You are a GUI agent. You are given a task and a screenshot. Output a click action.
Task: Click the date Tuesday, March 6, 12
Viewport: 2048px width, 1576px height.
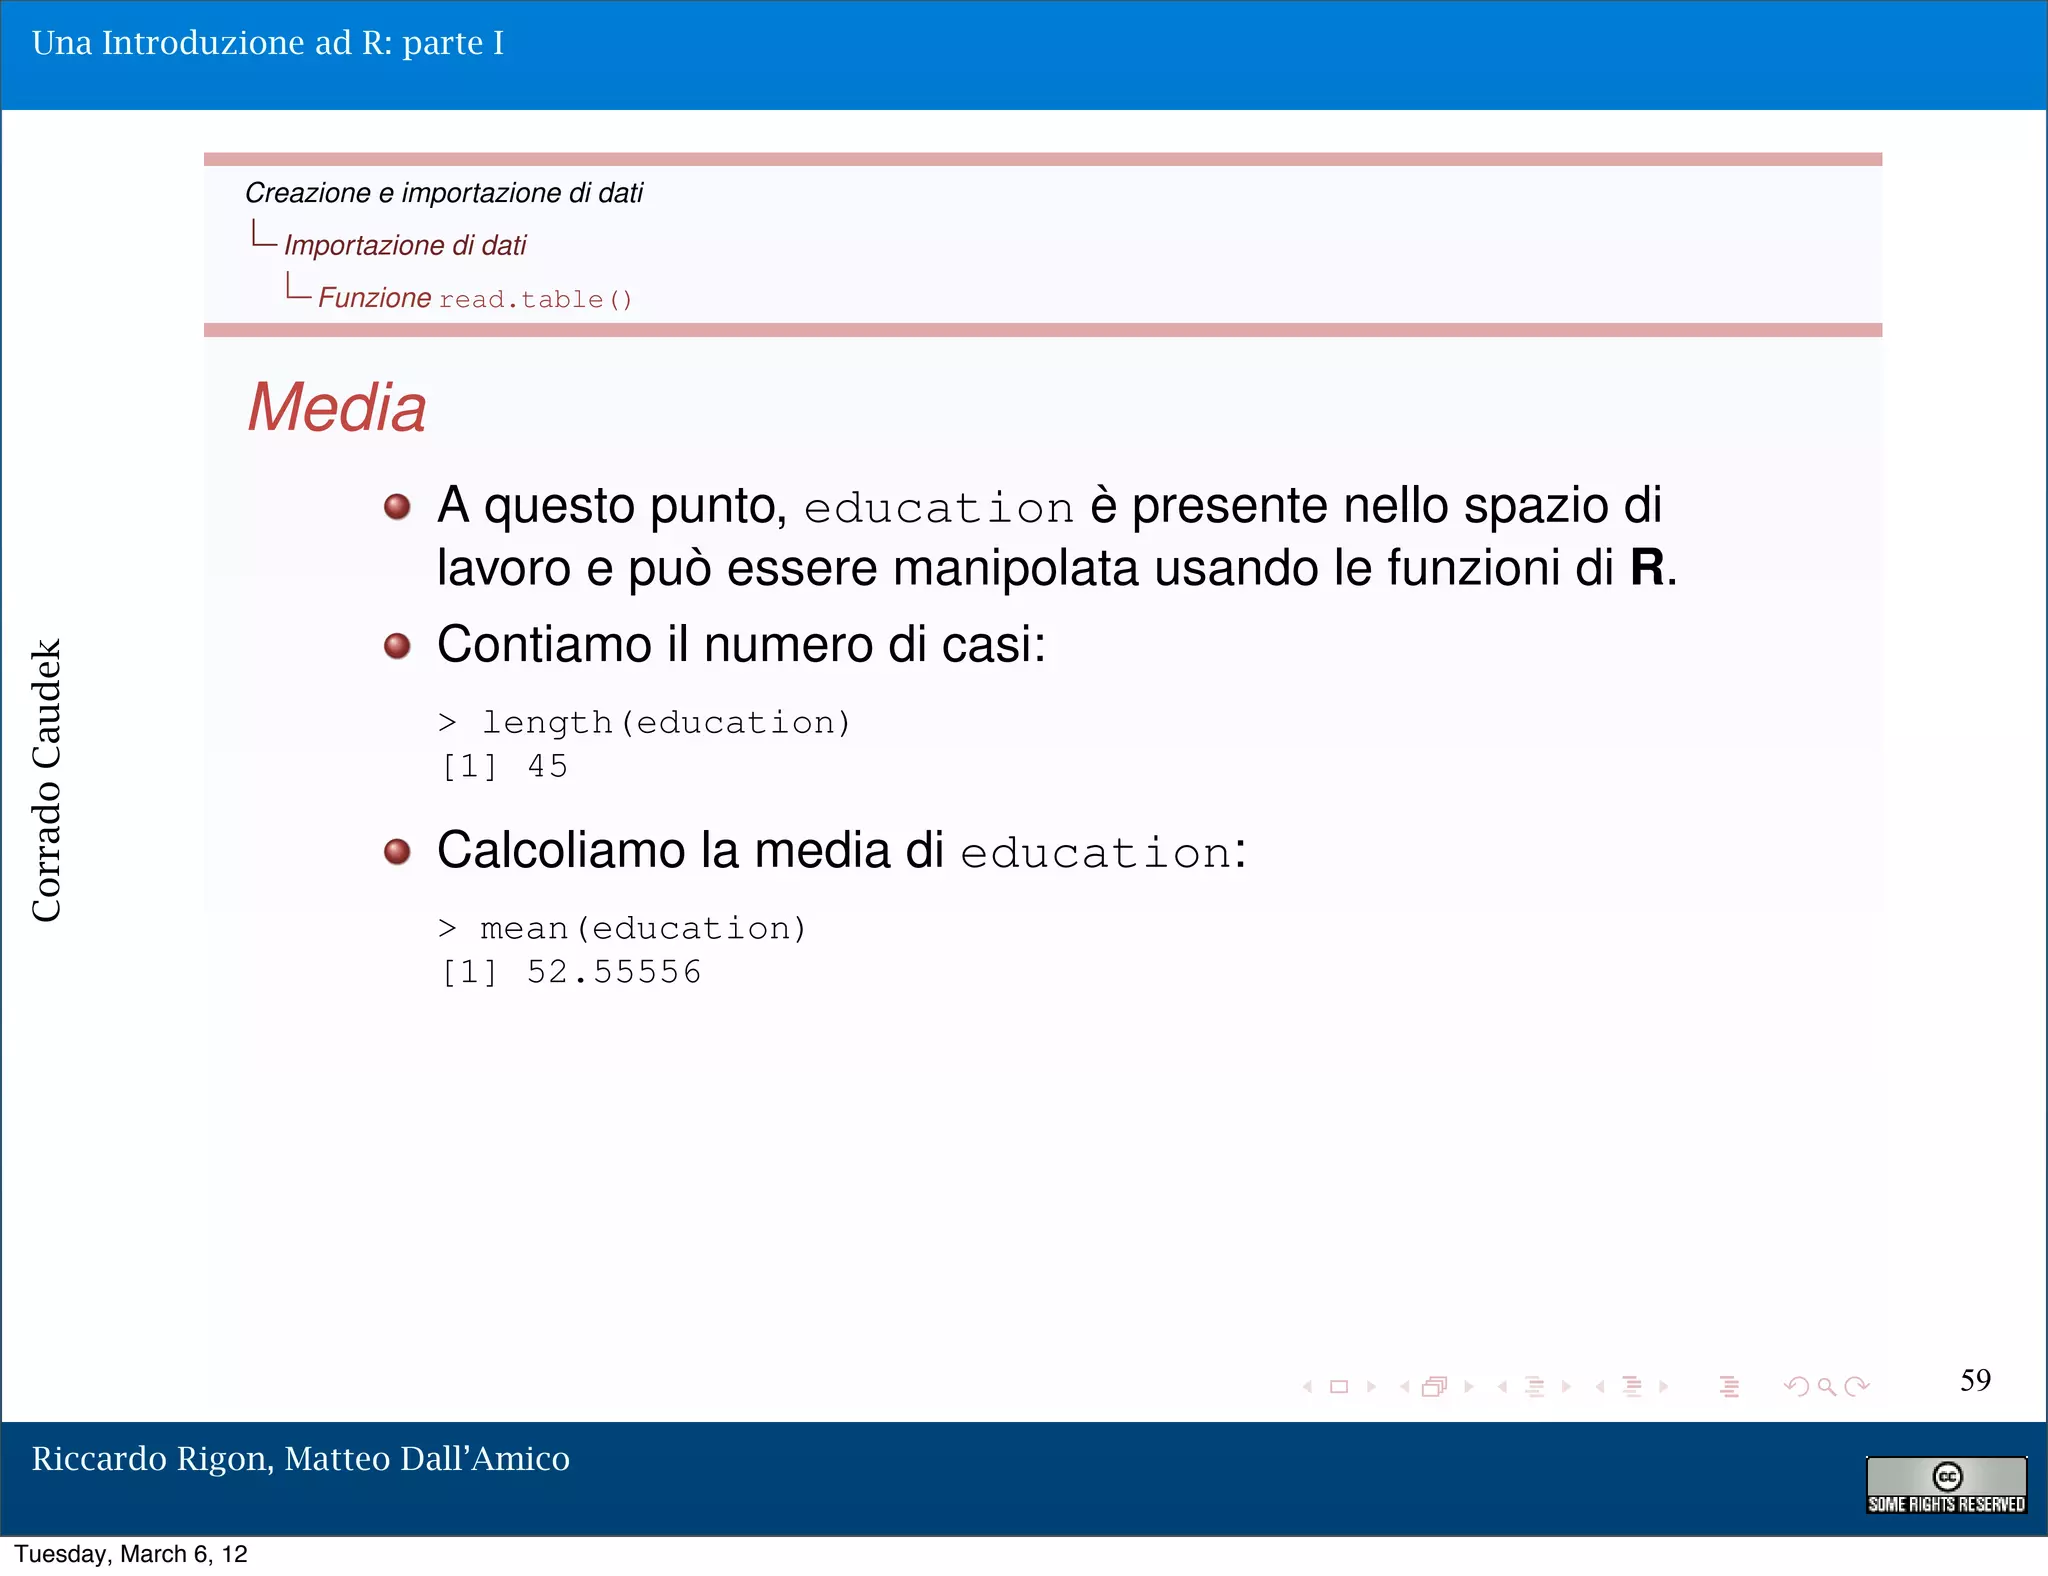click(131, 1554)
